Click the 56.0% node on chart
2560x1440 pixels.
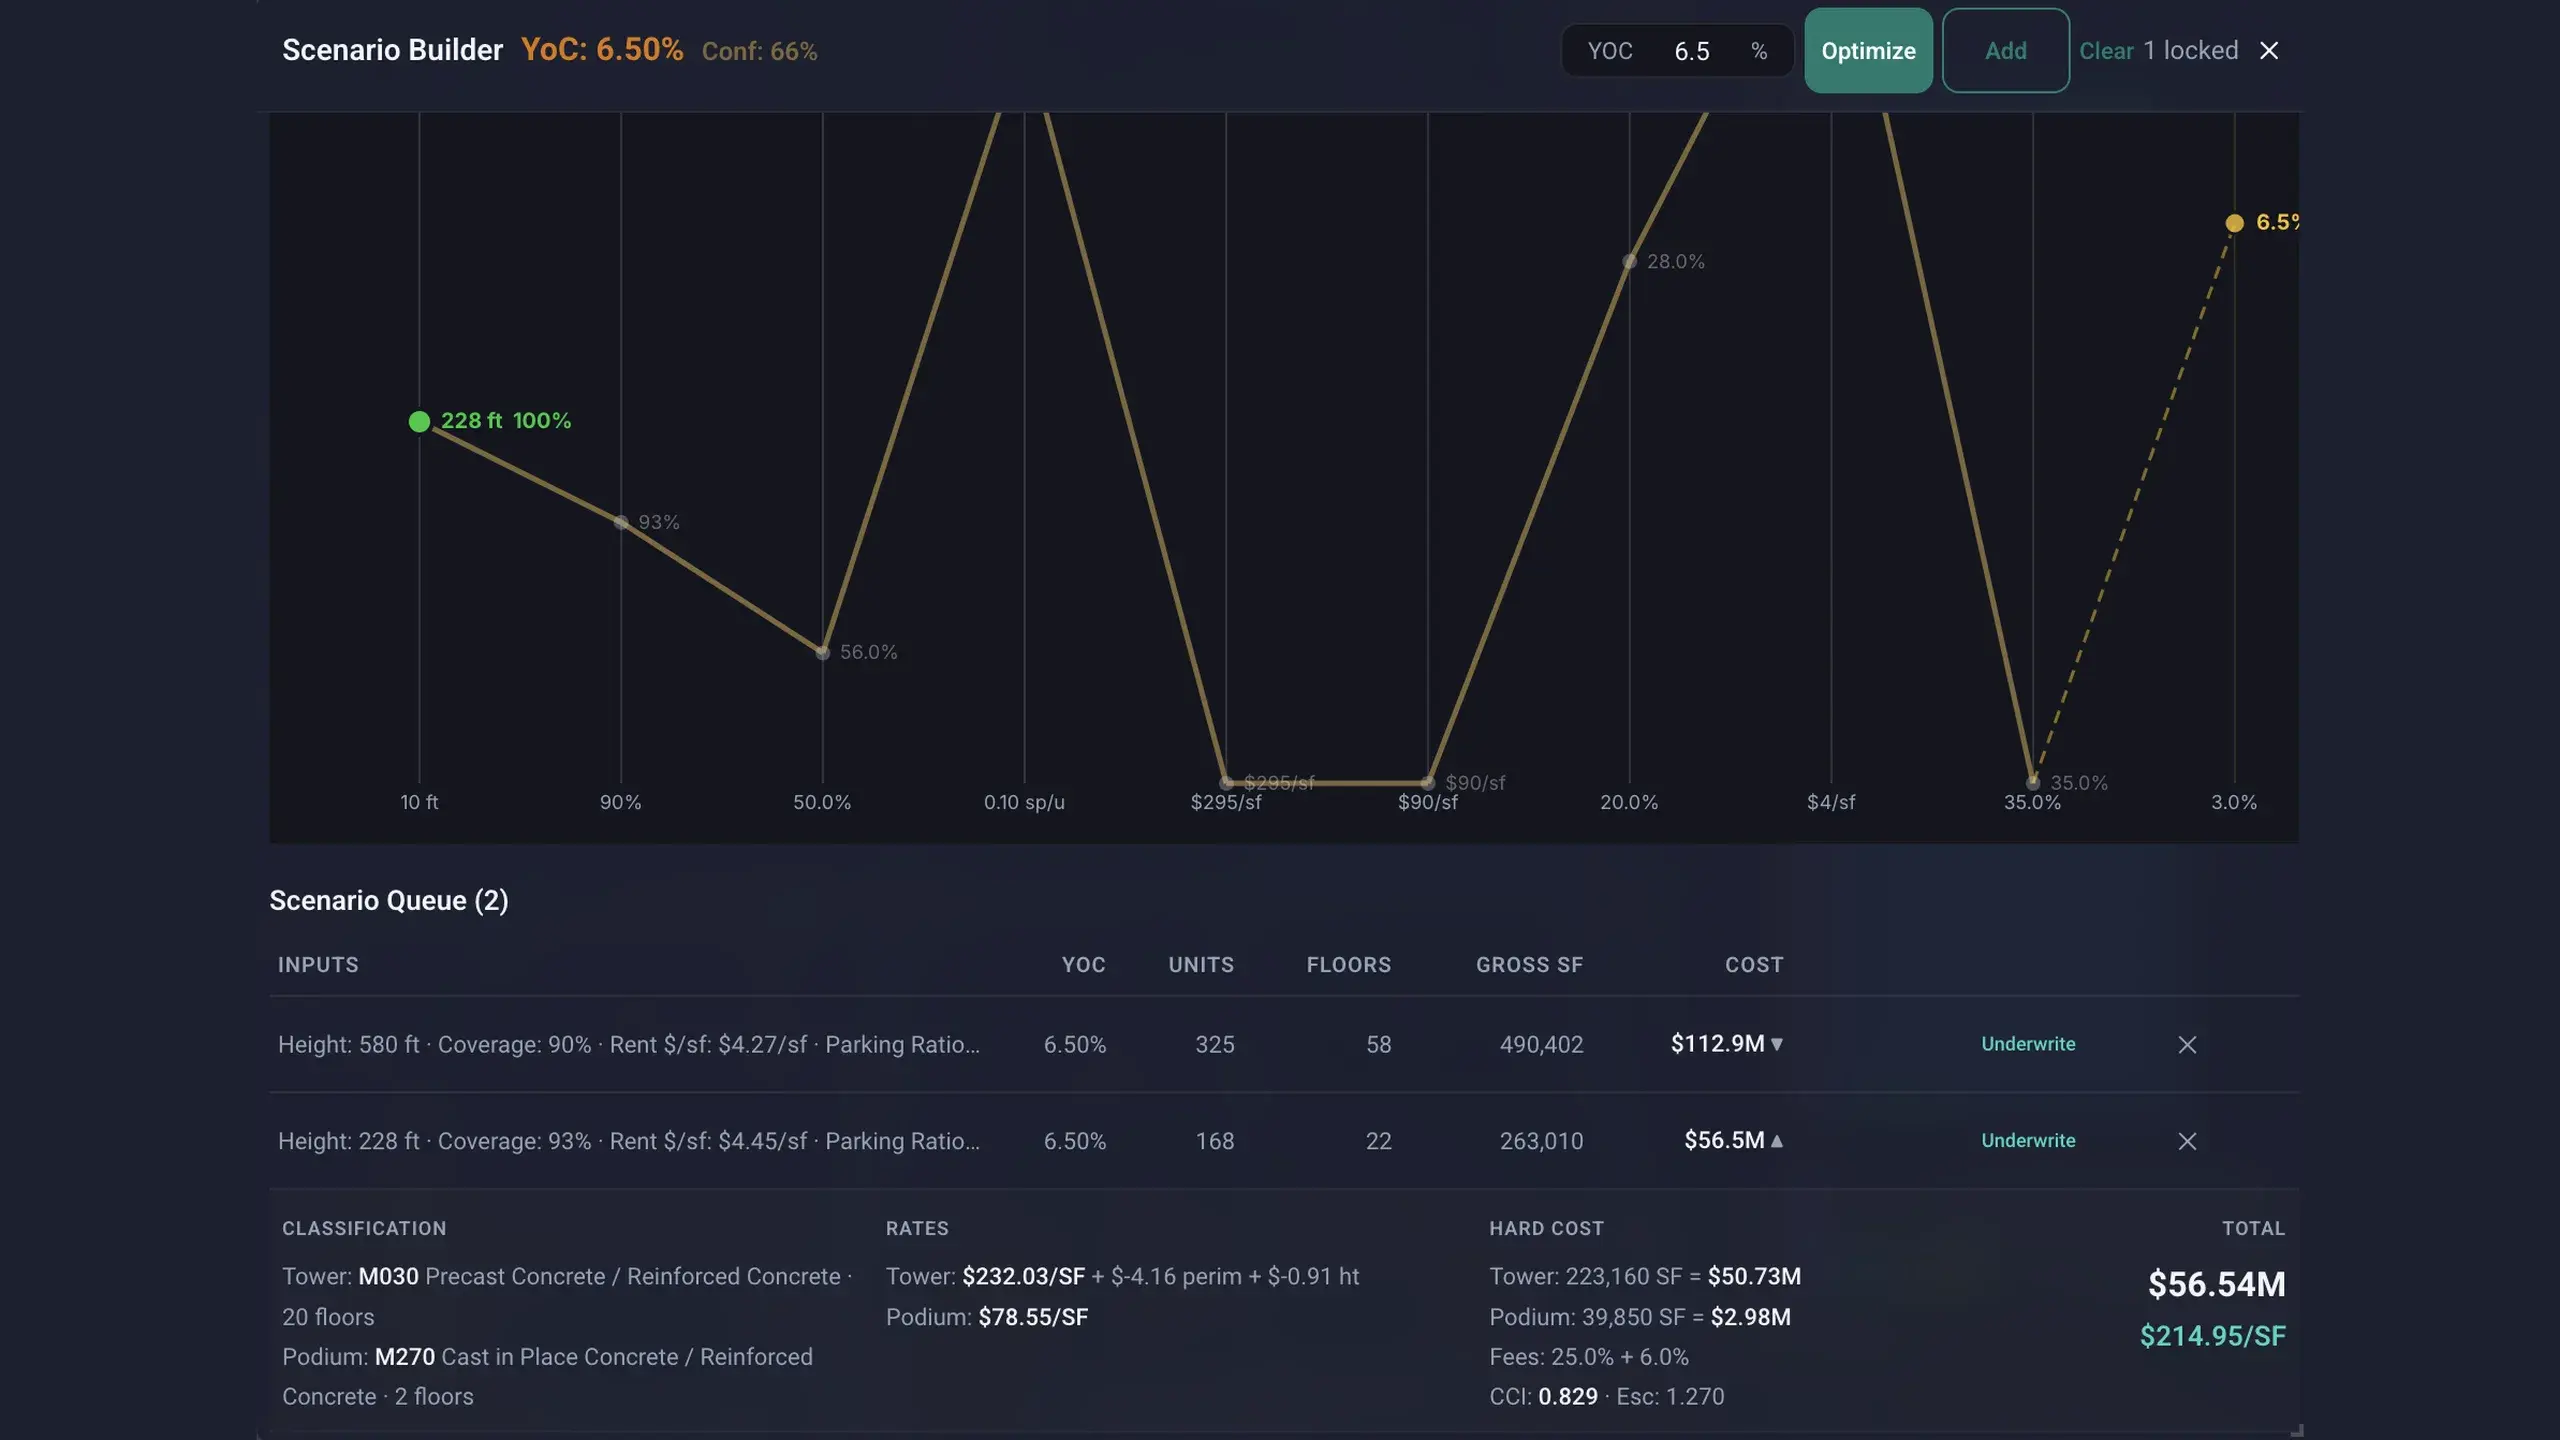[822, 653]
